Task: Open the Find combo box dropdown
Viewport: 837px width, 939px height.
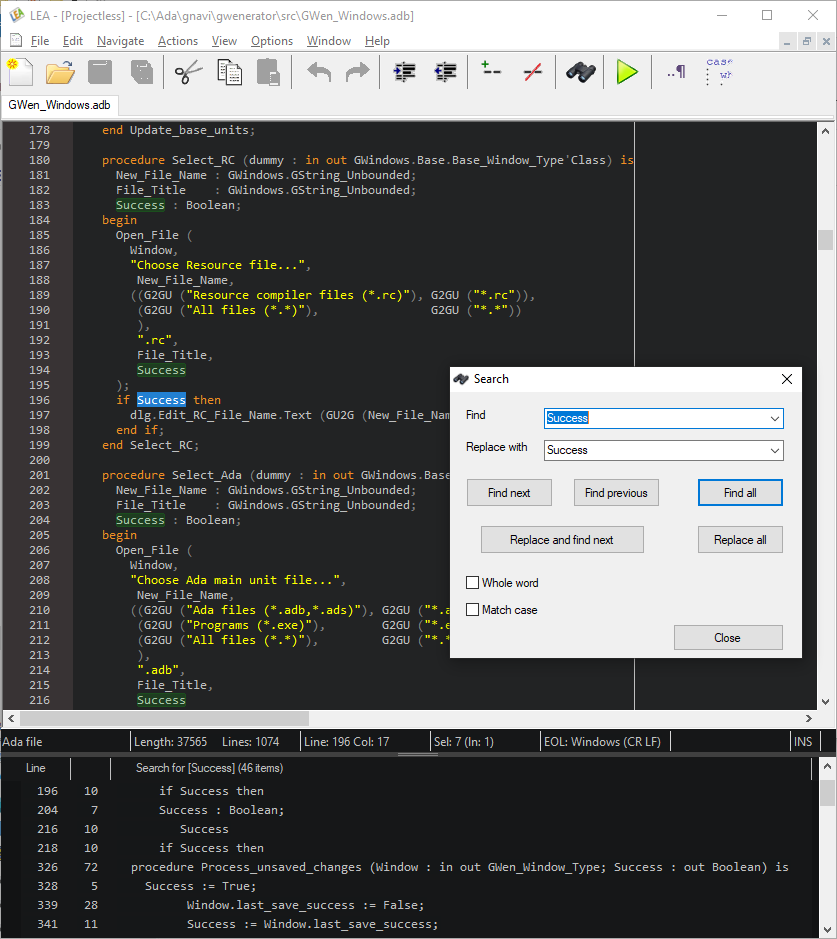Action: coord(774,418)
